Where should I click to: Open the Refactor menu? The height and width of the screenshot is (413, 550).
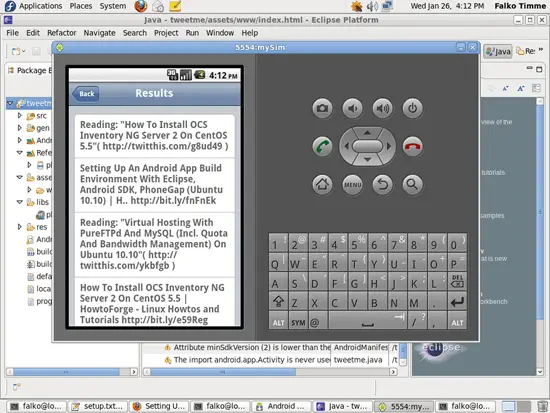point(62,33)
